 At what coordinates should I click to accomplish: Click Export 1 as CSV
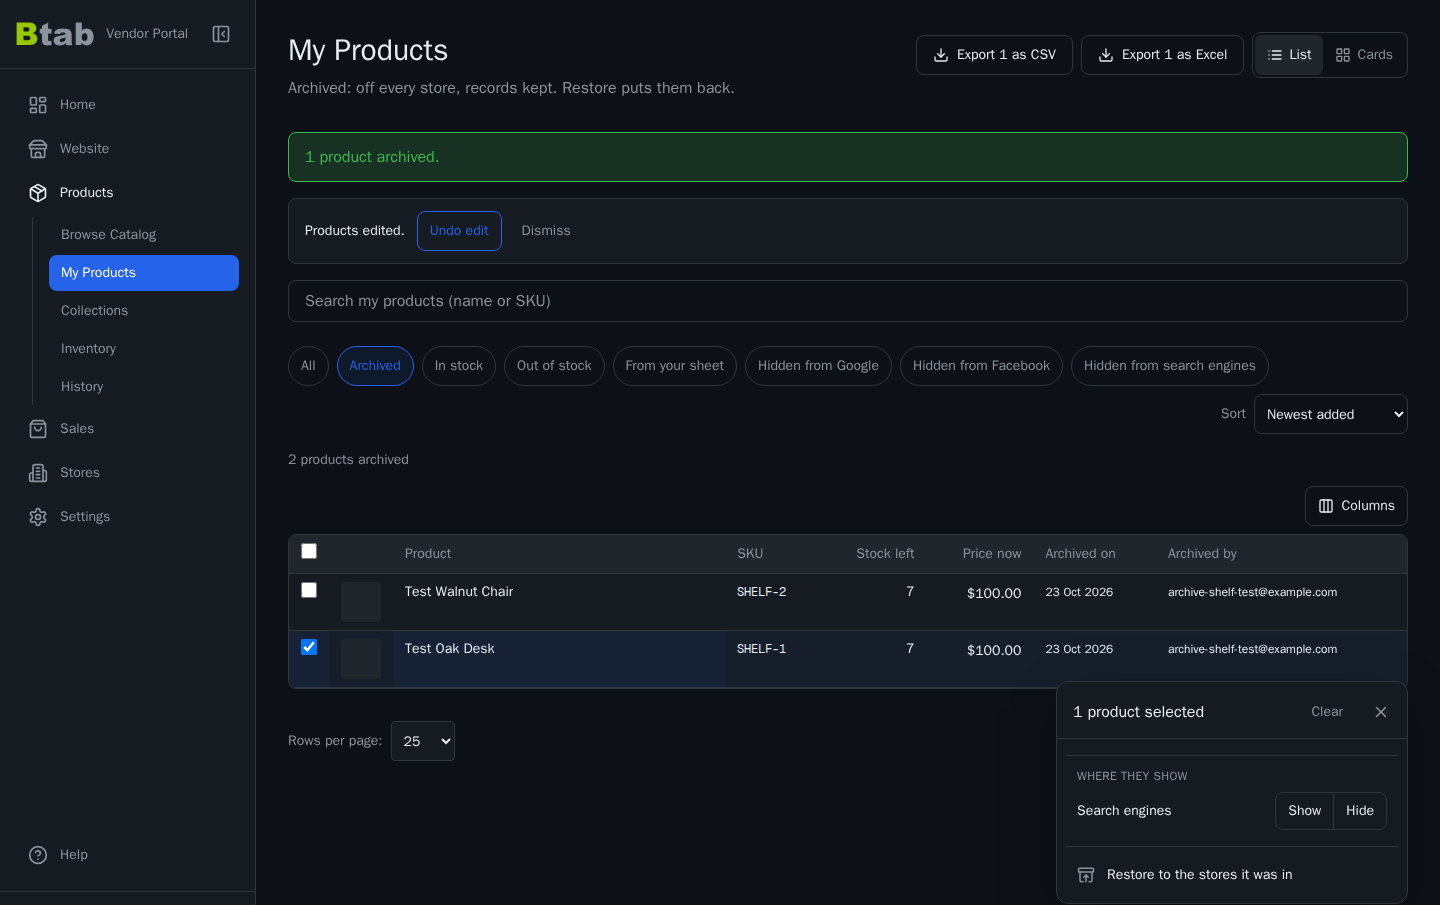pyautogui.click(x=994, y=55)
